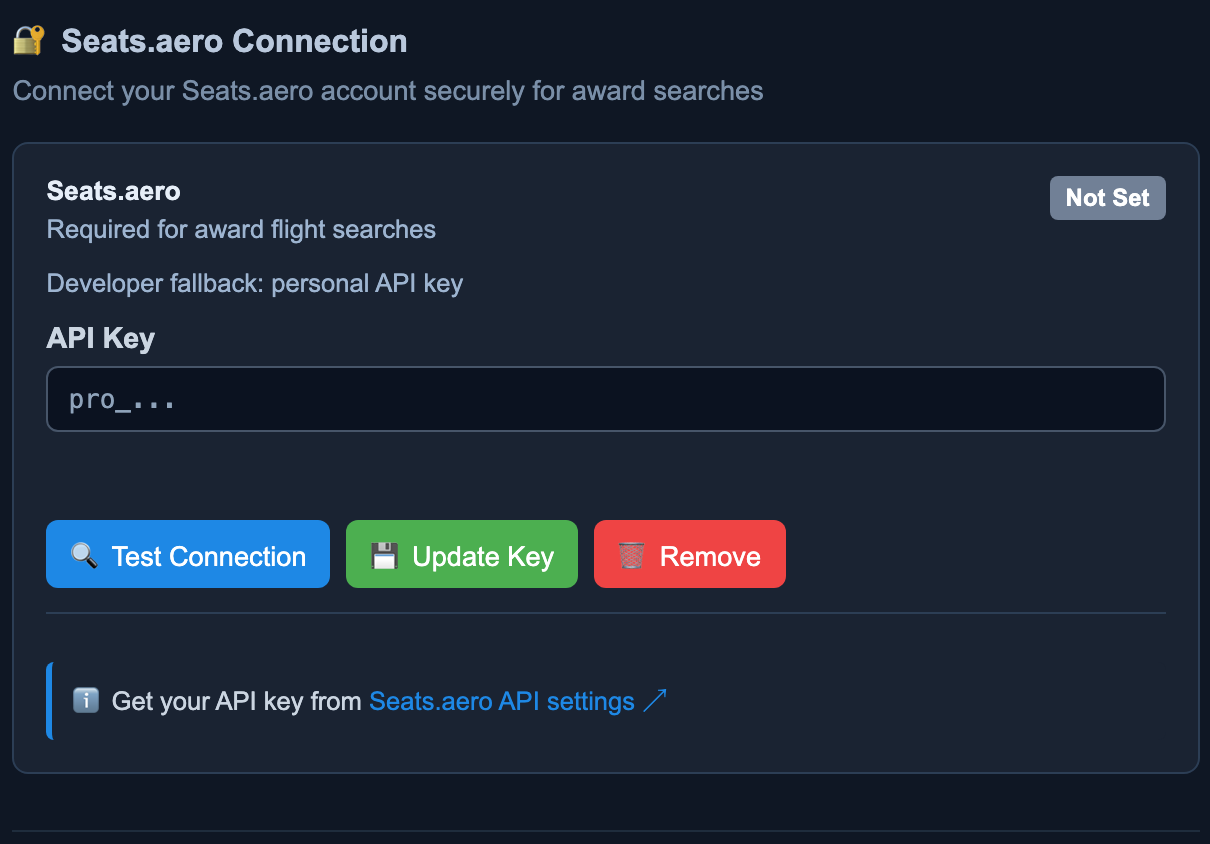Click 'Connect your Seats.aero account securely' subtitle
1210x844 pixels.
tap(388, 91)
